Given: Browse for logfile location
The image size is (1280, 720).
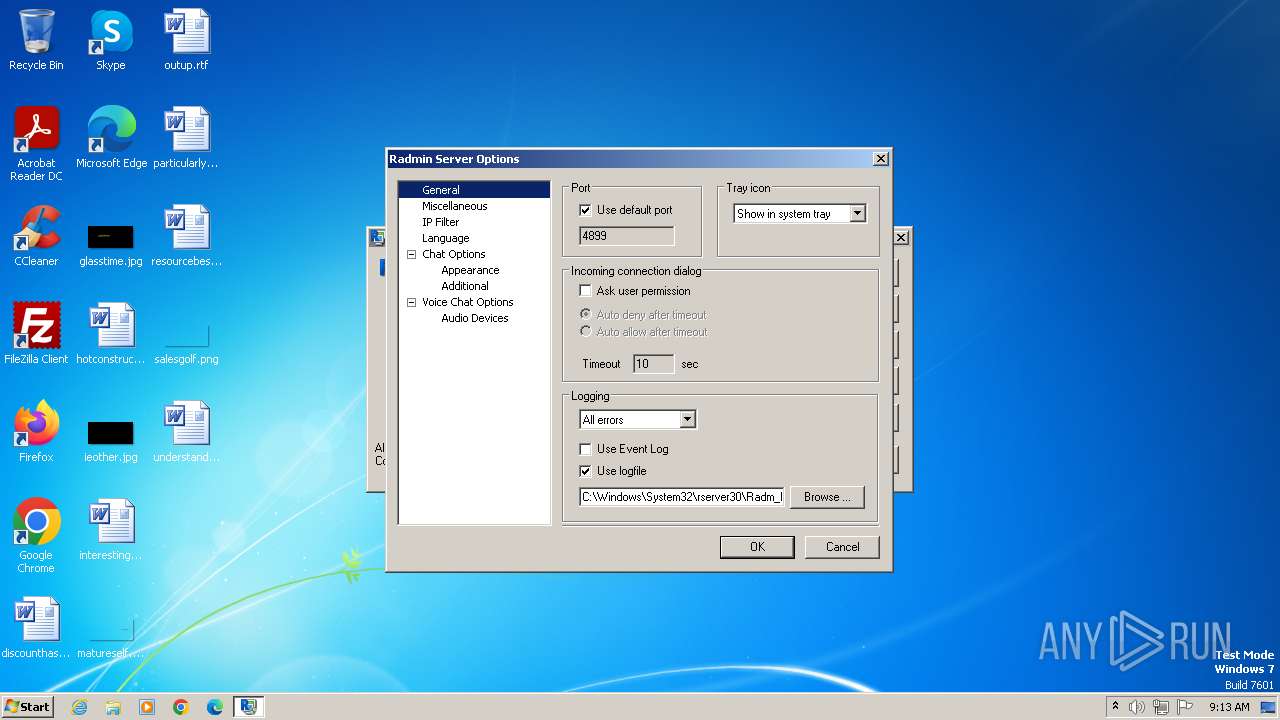Looking at the screenshot, I should pyautogui.click(x=827, y=497).
